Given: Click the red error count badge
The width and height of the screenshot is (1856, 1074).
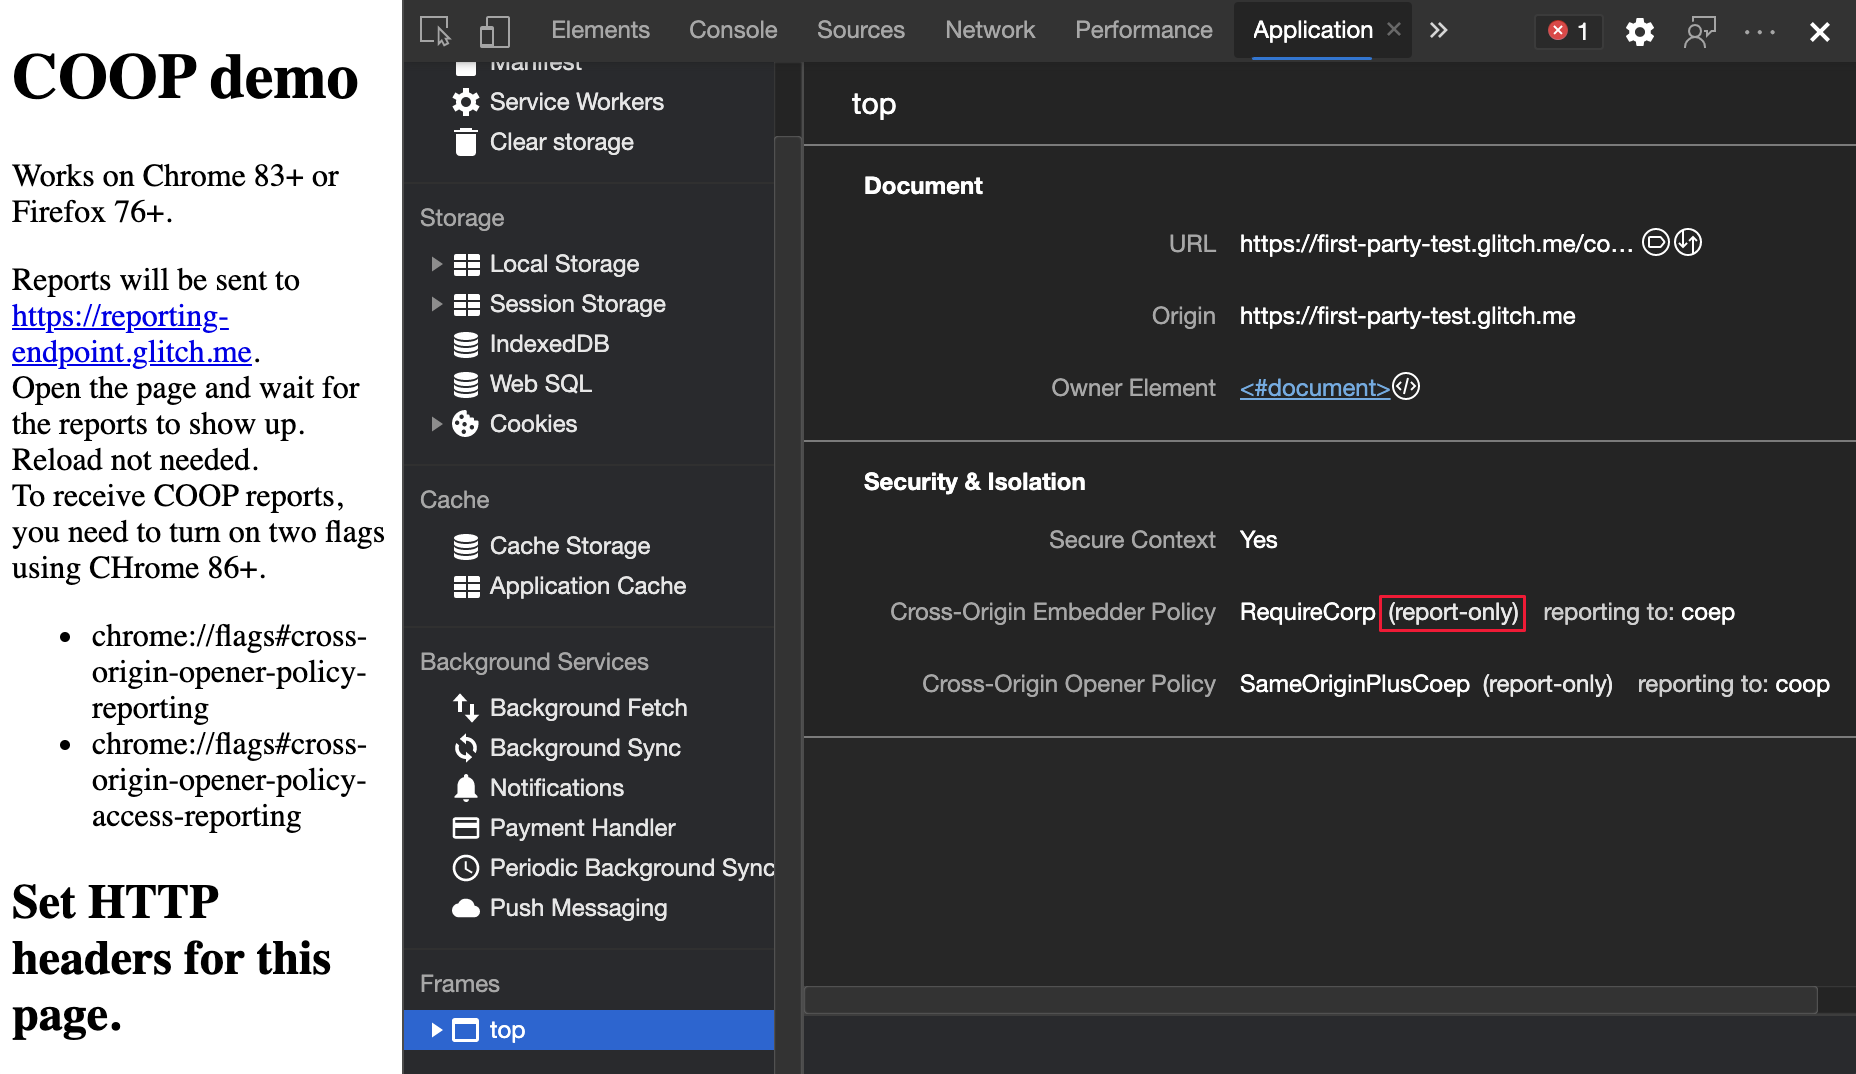Looking at the screenshot, I should point(1568,31).
